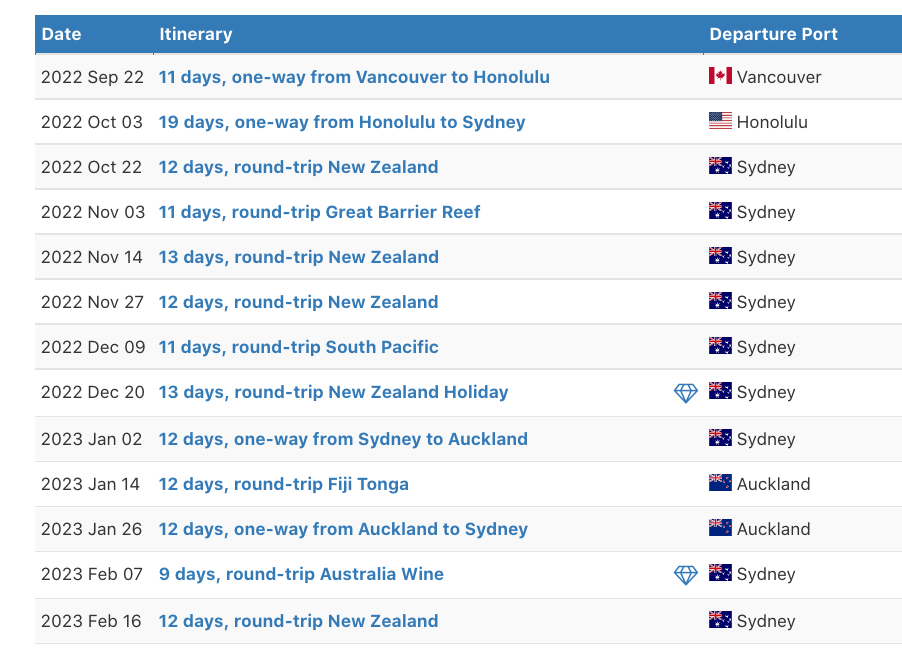Open 11 days Great Barrier Reef itinerary
Image resolution: width=902 pixels, height=650 pixels.
319,212
